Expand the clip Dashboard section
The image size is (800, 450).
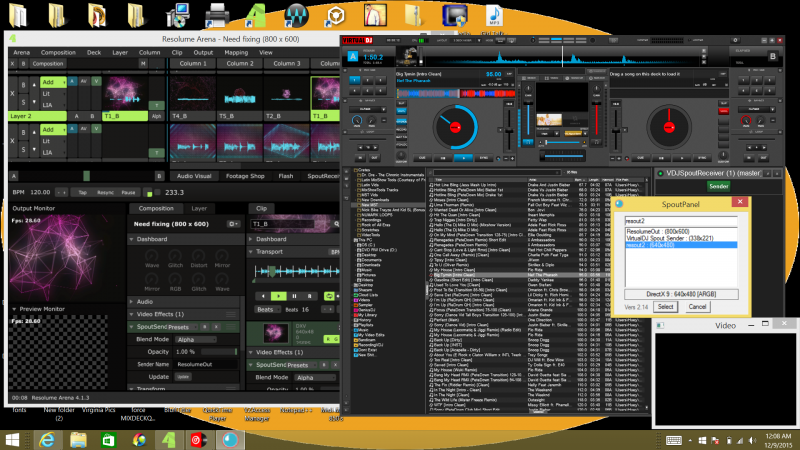coord(251,239)
